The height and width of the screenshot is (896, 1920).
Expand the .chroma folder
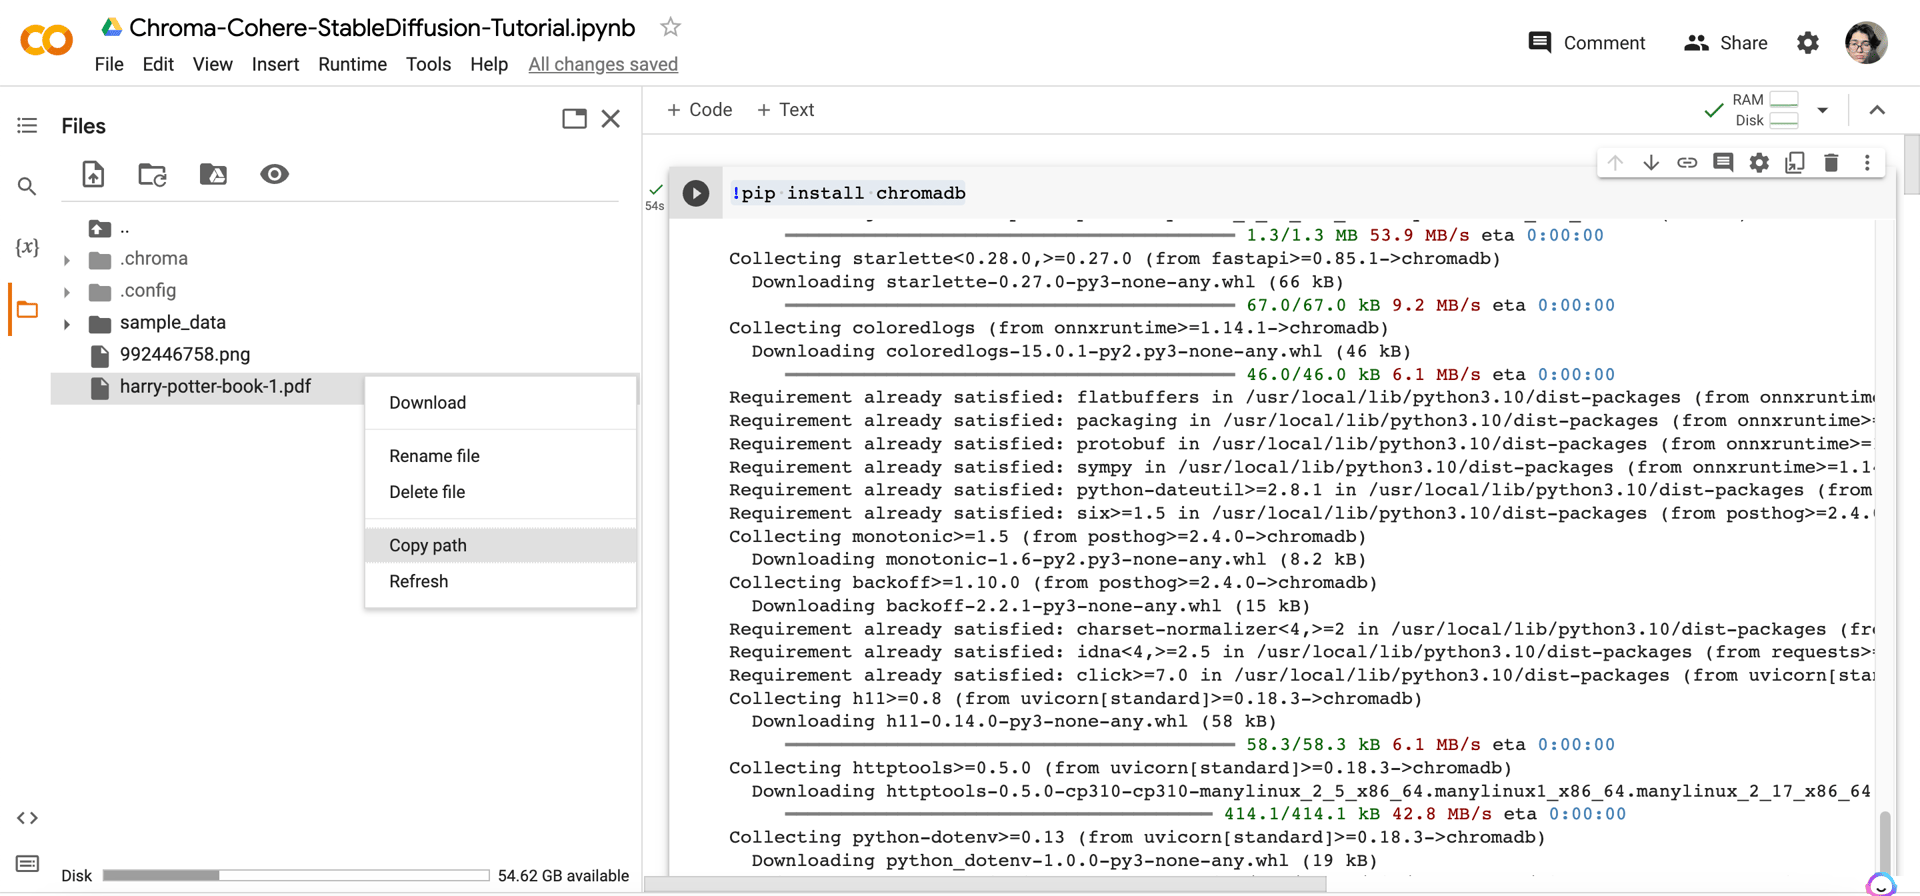coord(67,260)
